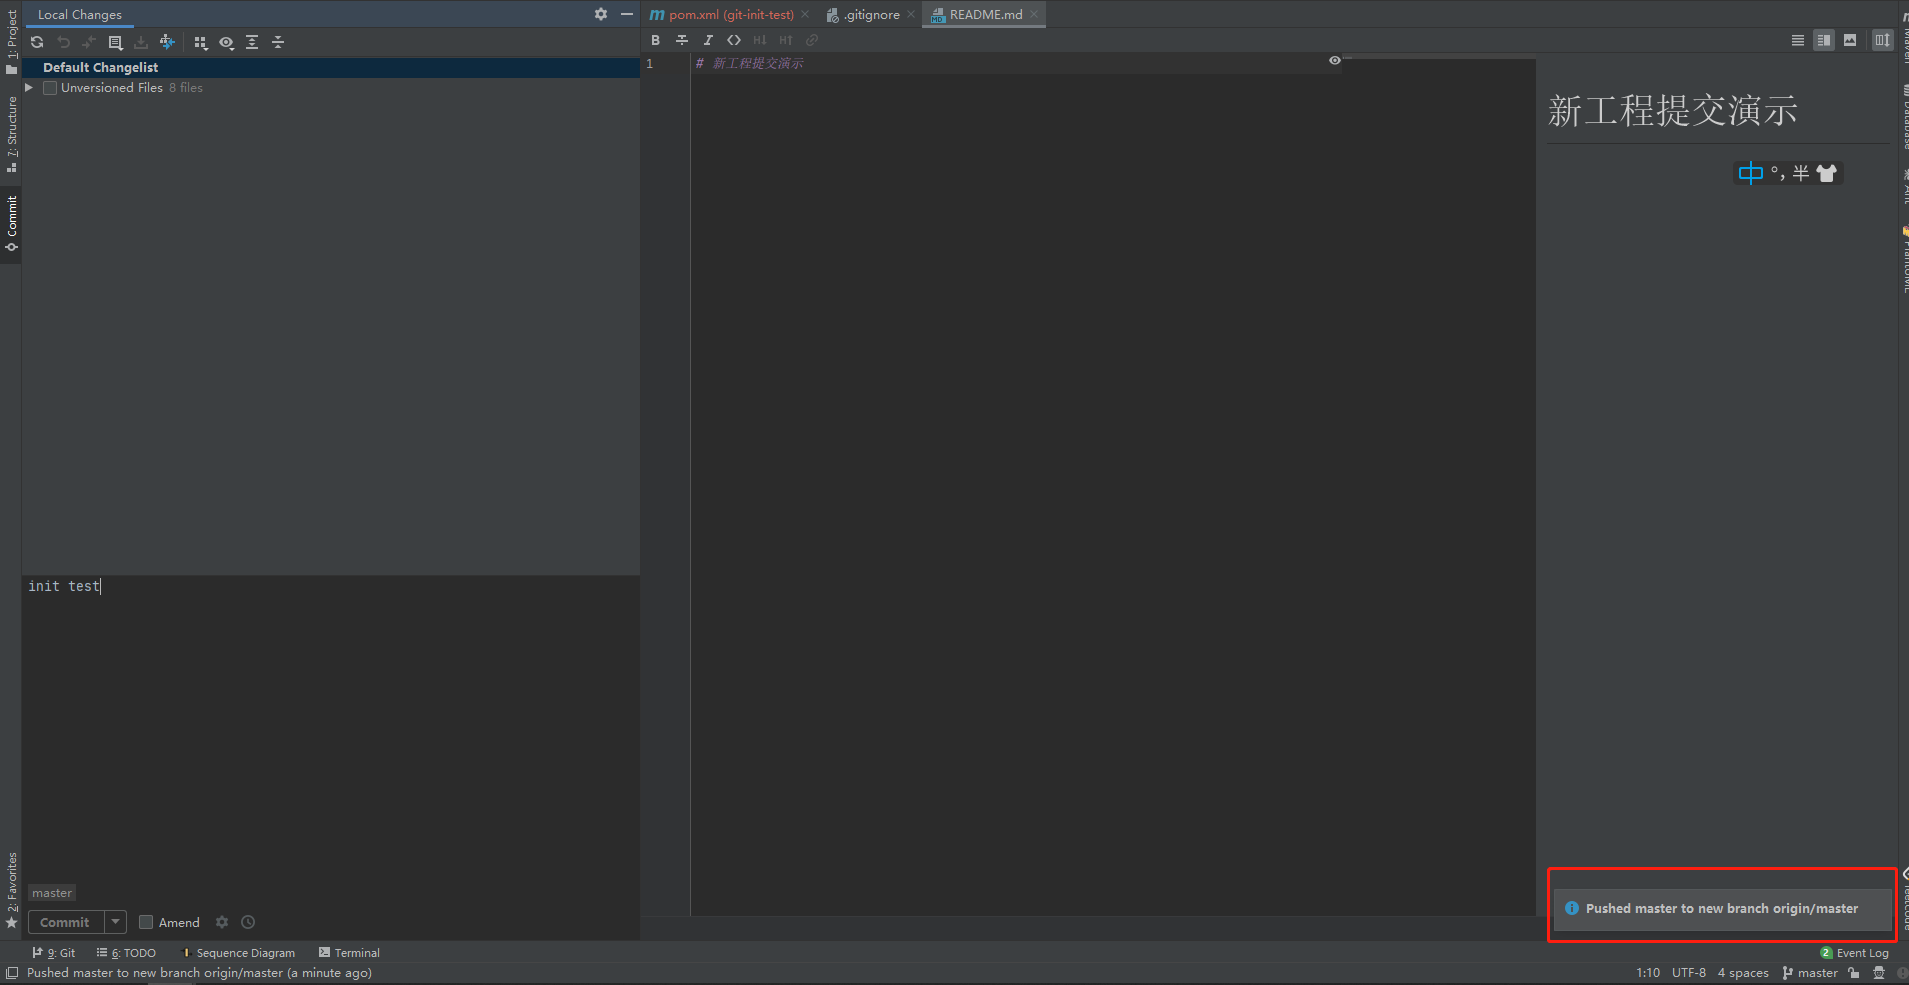Viewport: 1909px width, 985px height.
Task: Open the Event Log
Action: point(1855,953)
